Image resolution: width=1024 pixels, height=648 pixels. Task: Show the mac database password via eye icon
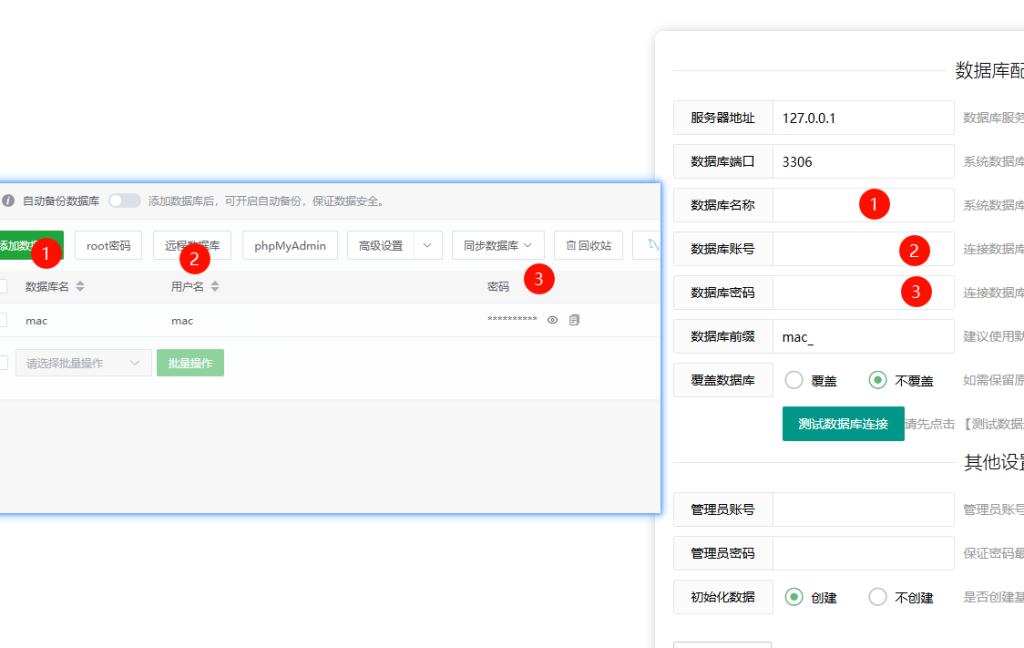(552, 320)
